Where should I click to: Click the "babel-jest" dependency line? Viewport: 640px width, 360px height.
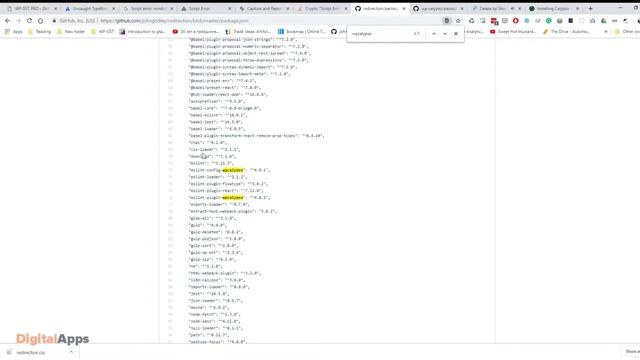pos(216,122)
